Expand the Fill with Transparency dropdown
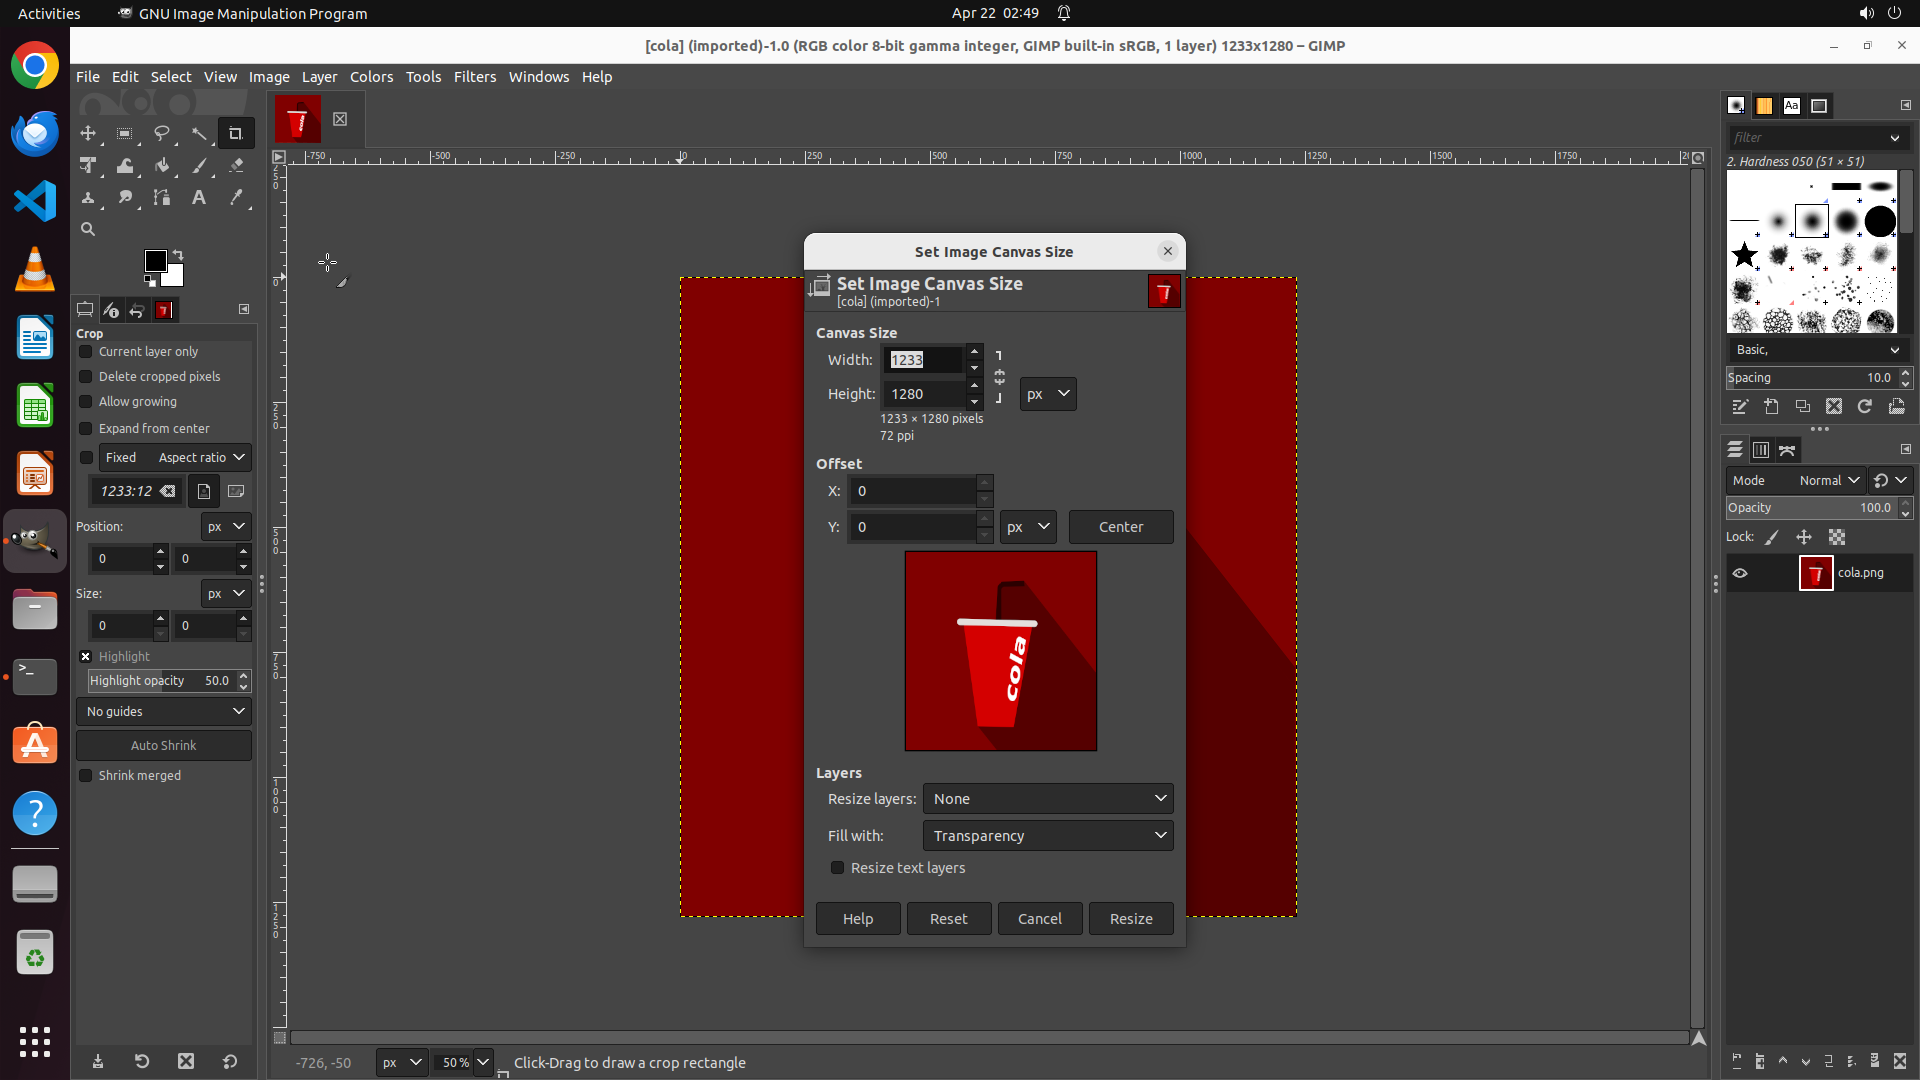Viewport: 1920px width, 1080px height. [1047, 836]
